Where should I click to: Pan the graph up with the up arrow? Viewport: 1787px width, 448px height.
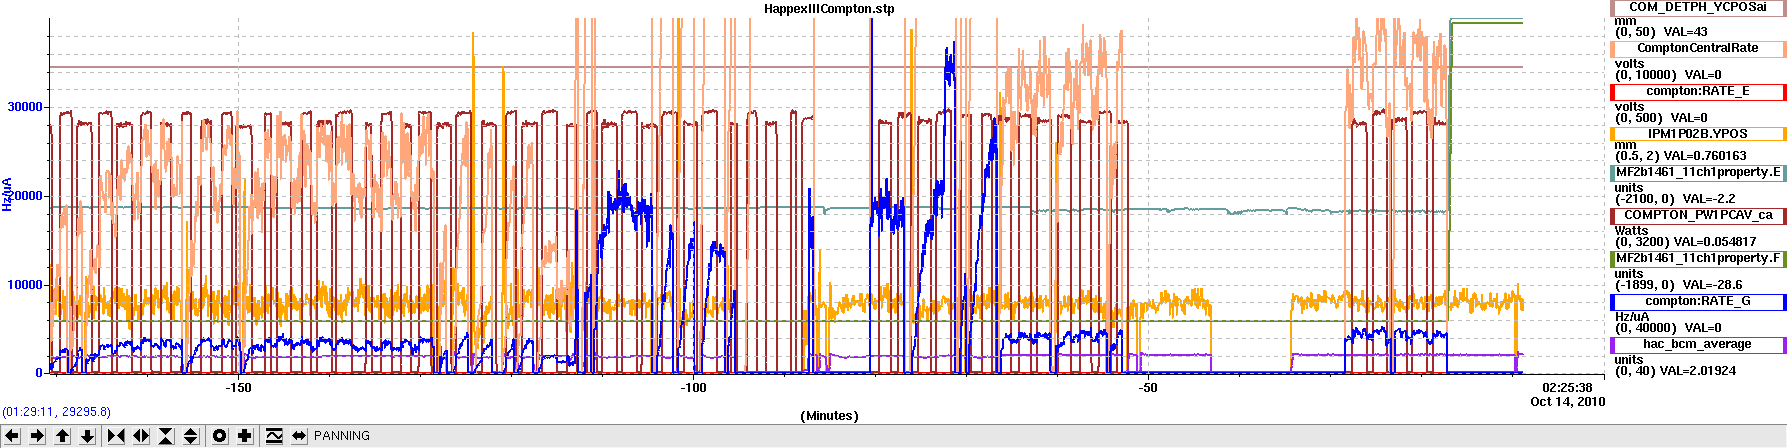click(62, 436)
